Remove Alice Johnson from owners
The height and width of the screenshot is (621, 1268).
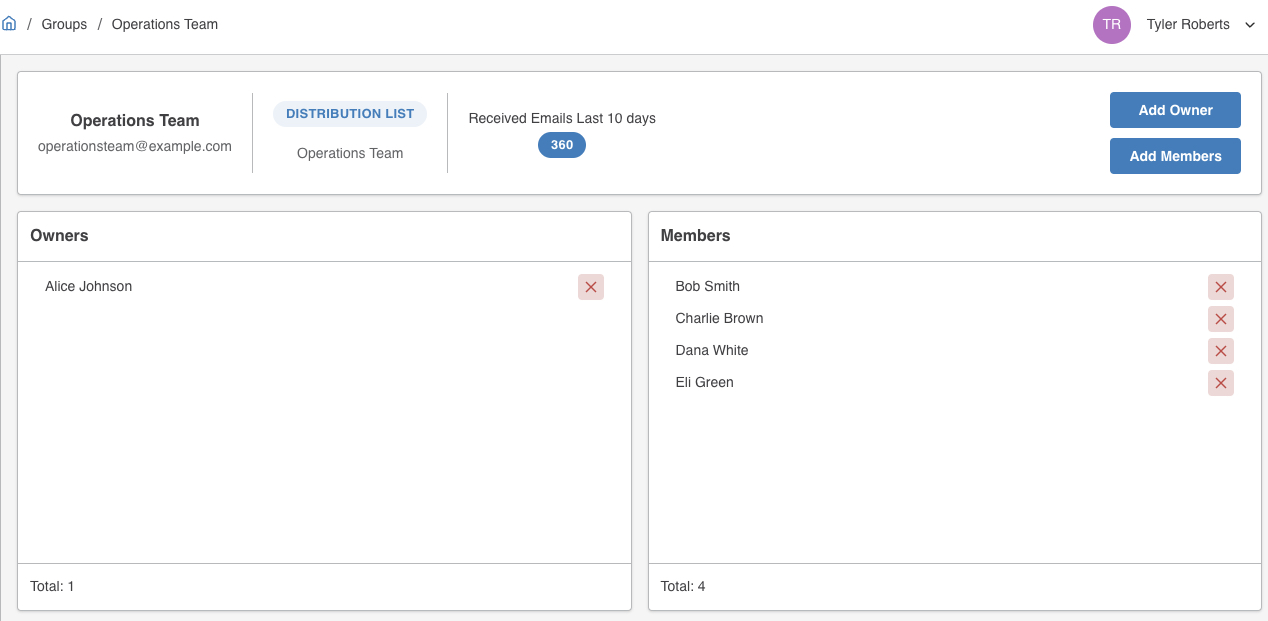click(x=591, y=287)
